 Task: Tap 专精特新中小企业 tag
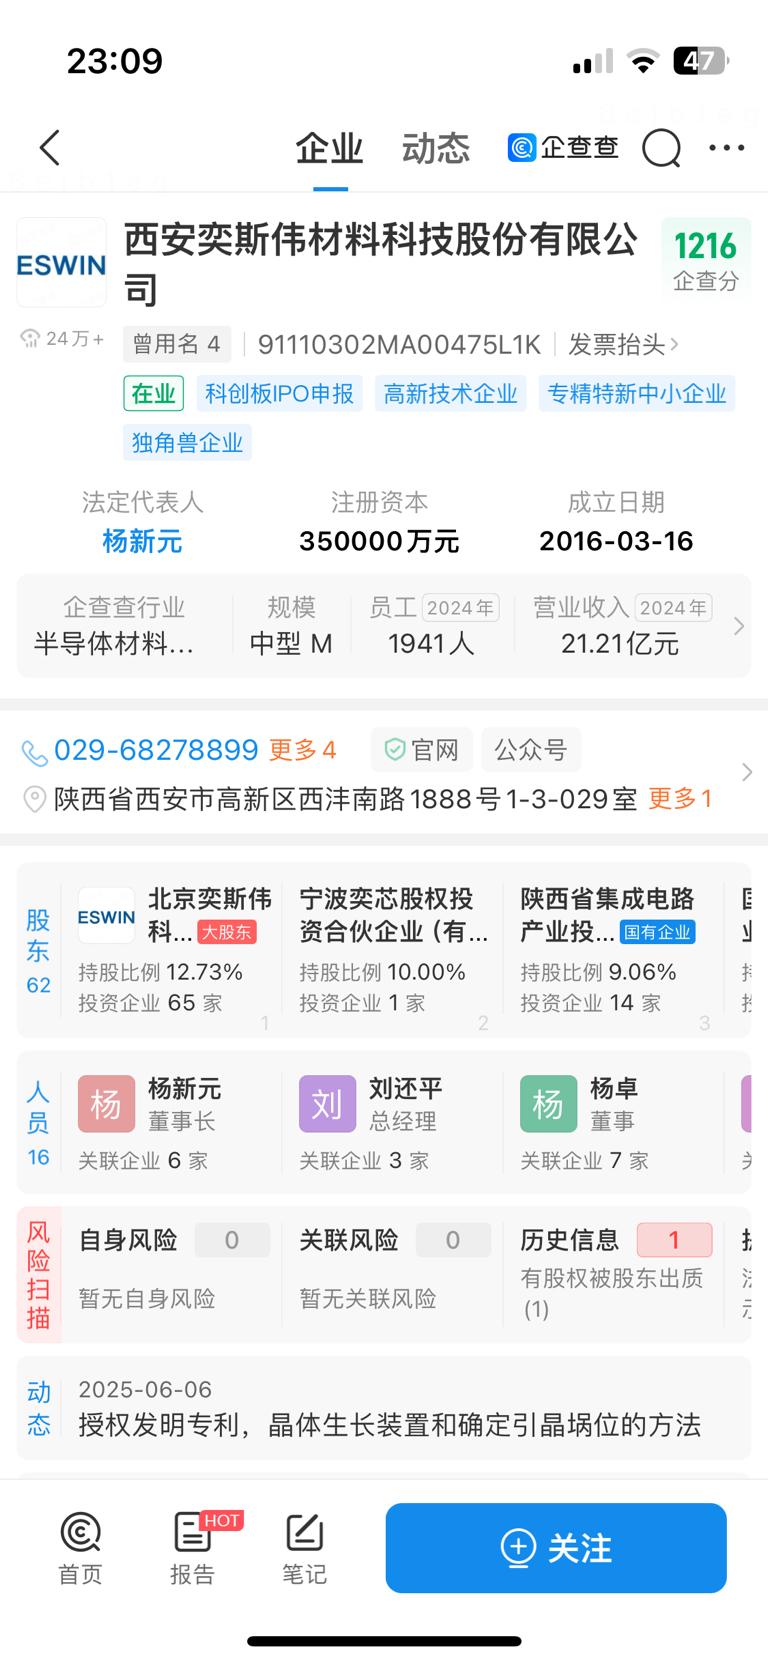(637, 393)
